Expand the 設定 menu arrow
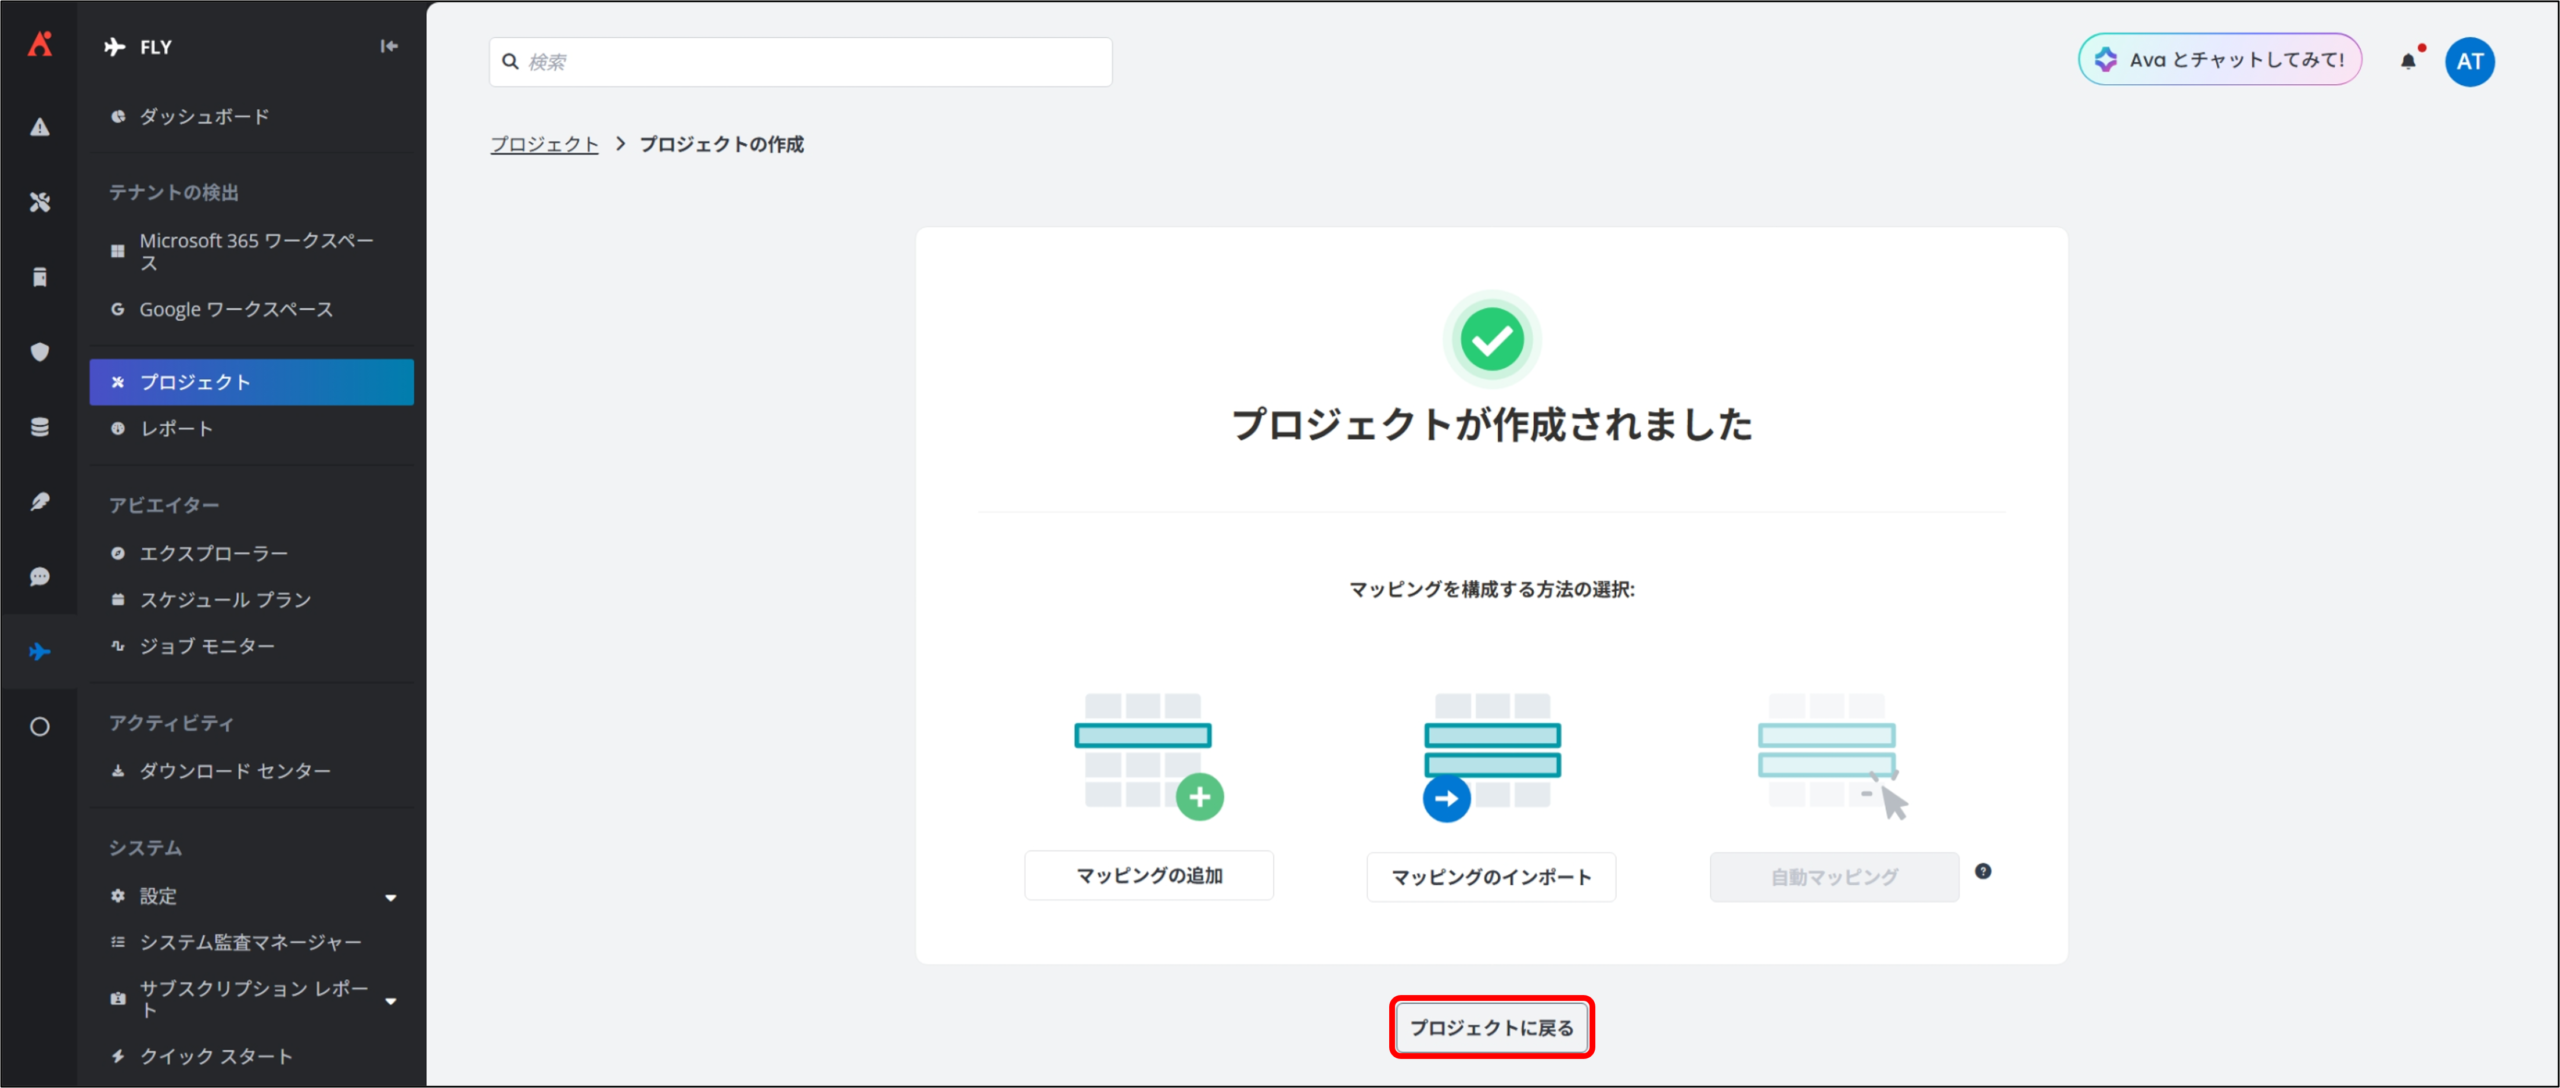 tap(391, 897)
